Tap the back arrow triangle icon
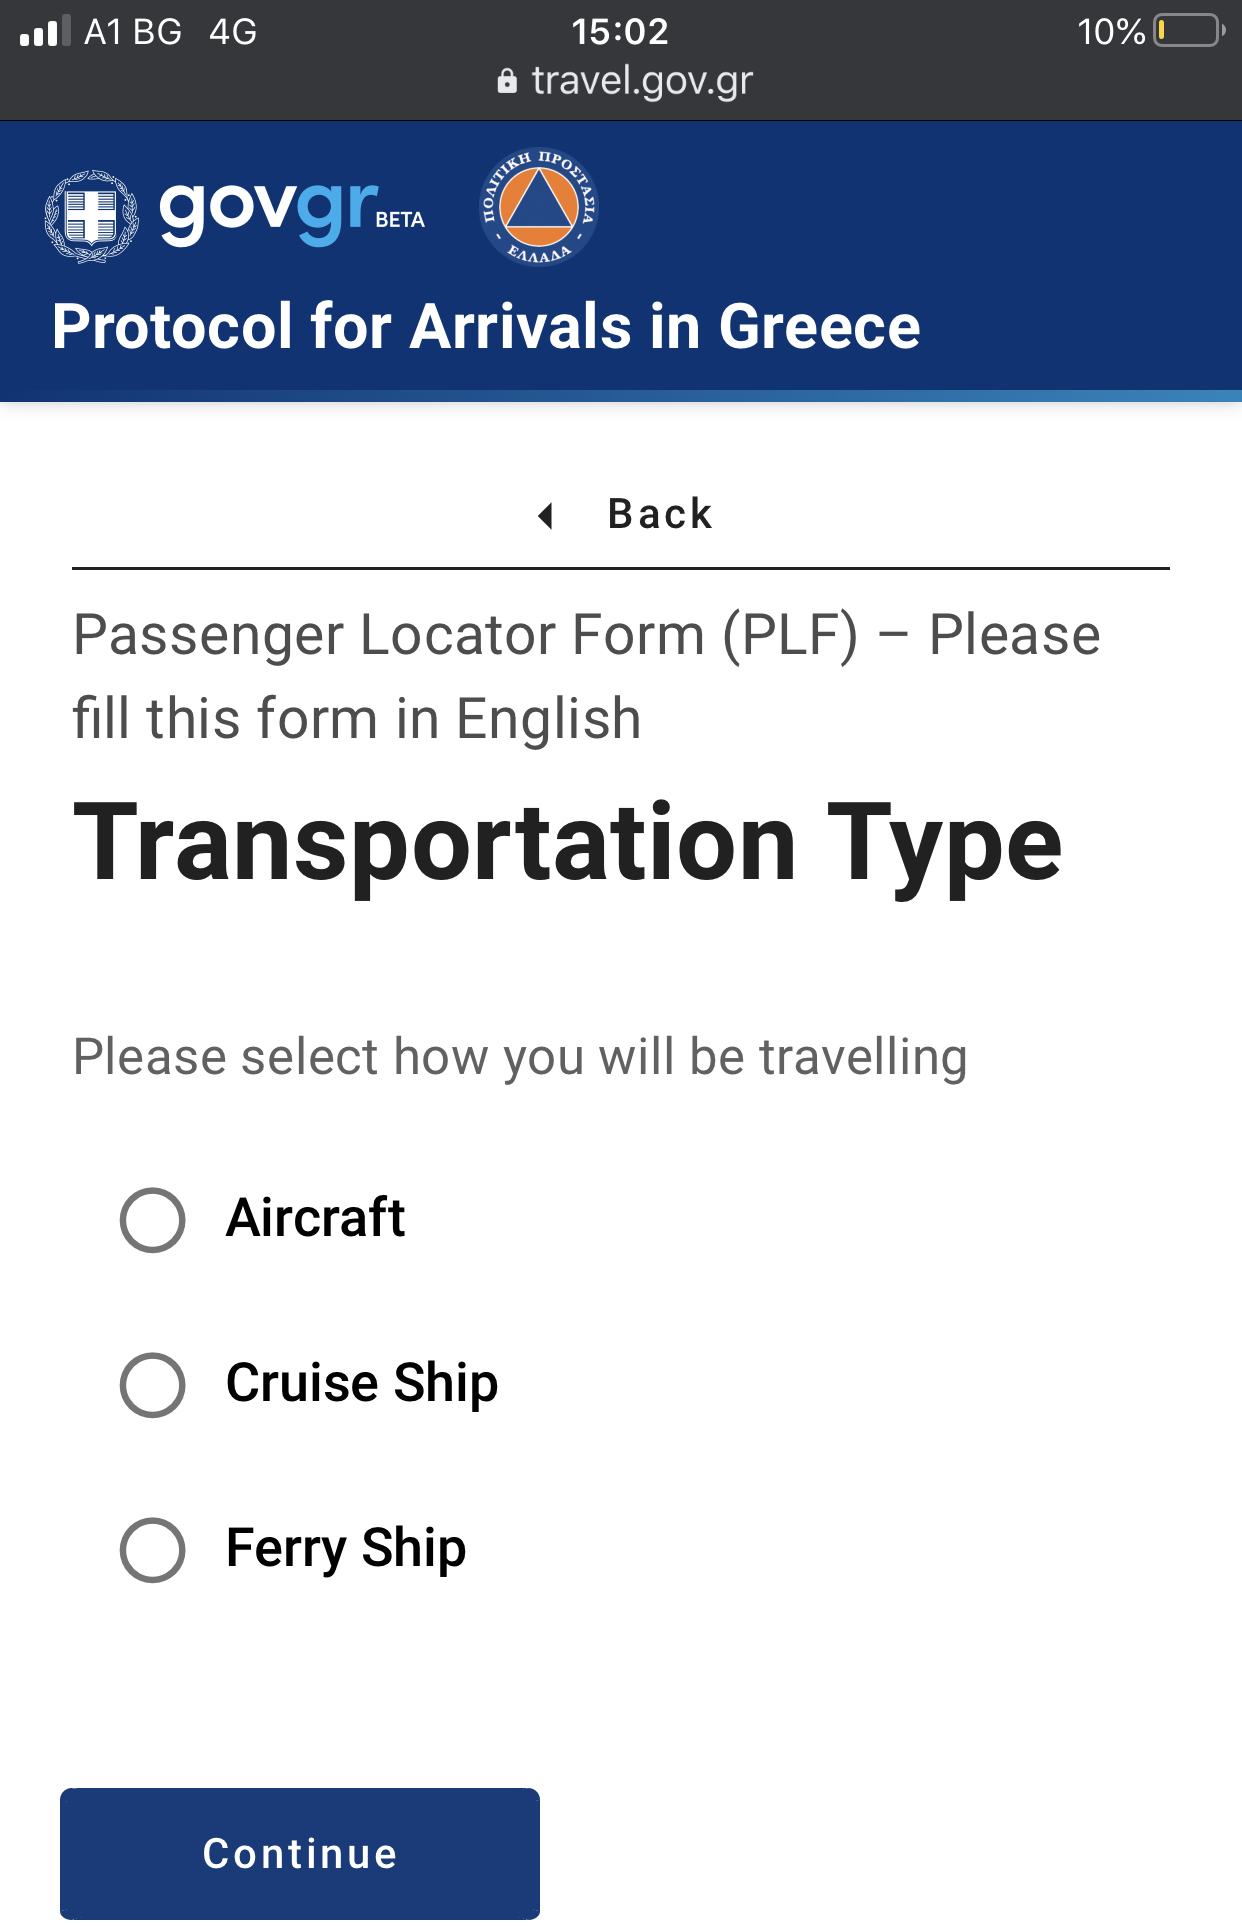The height and width of the screenshot is (1926, 1242). [x=545, y=516]
